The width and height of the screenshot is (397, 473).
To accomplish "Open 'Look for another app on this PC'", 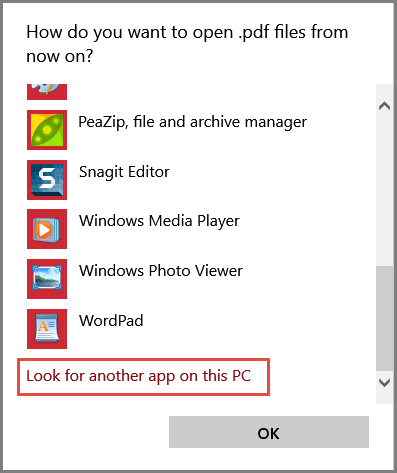I will (139, 376).
